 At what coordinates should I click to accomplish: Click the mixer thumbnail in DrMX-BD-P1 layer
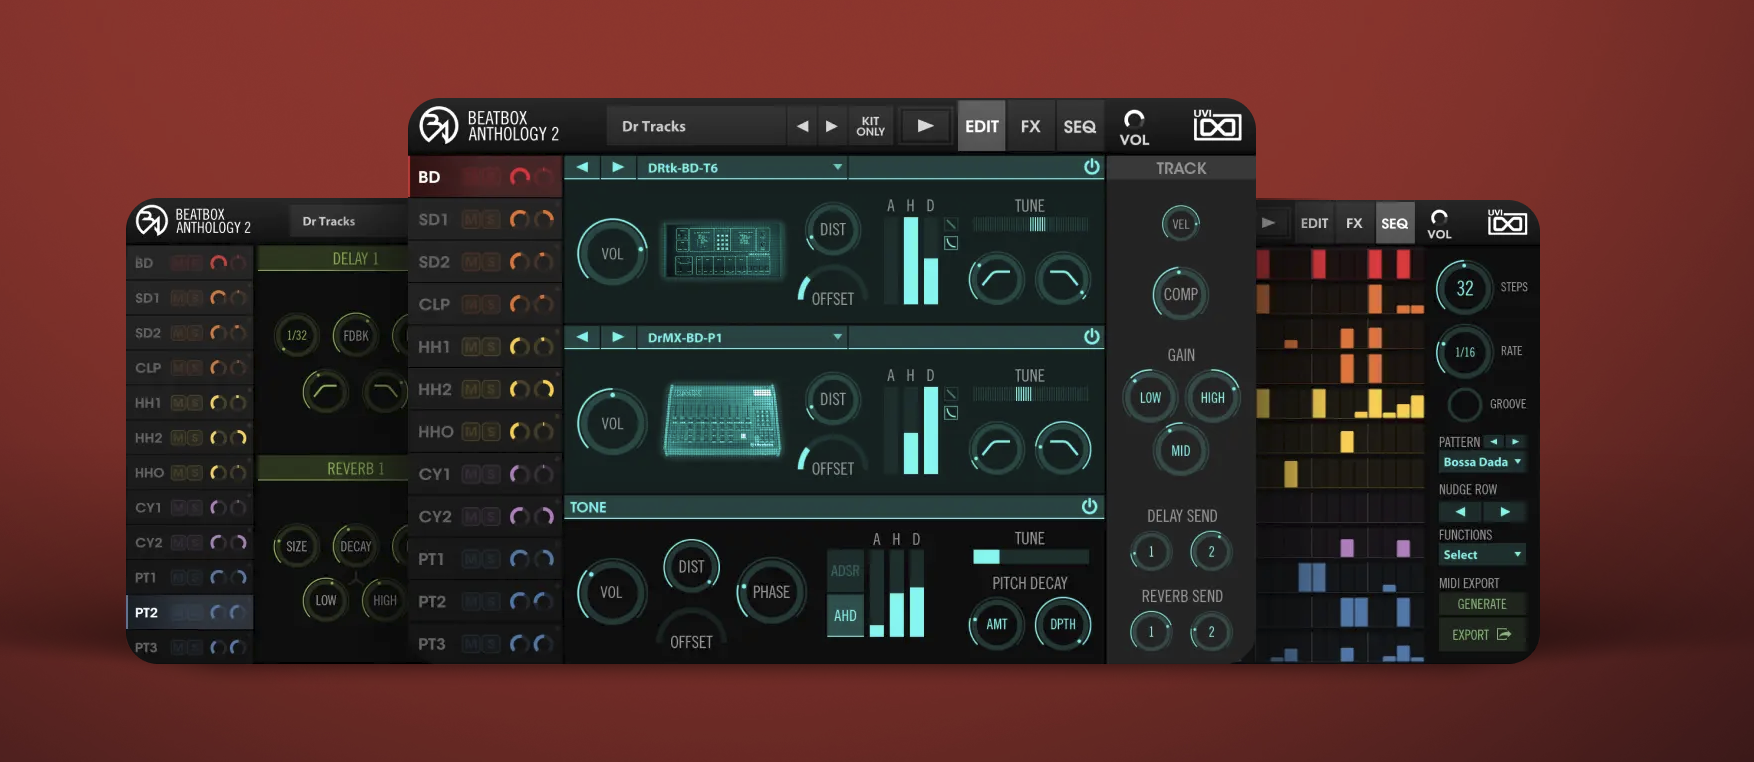click(x=721, y=420)
